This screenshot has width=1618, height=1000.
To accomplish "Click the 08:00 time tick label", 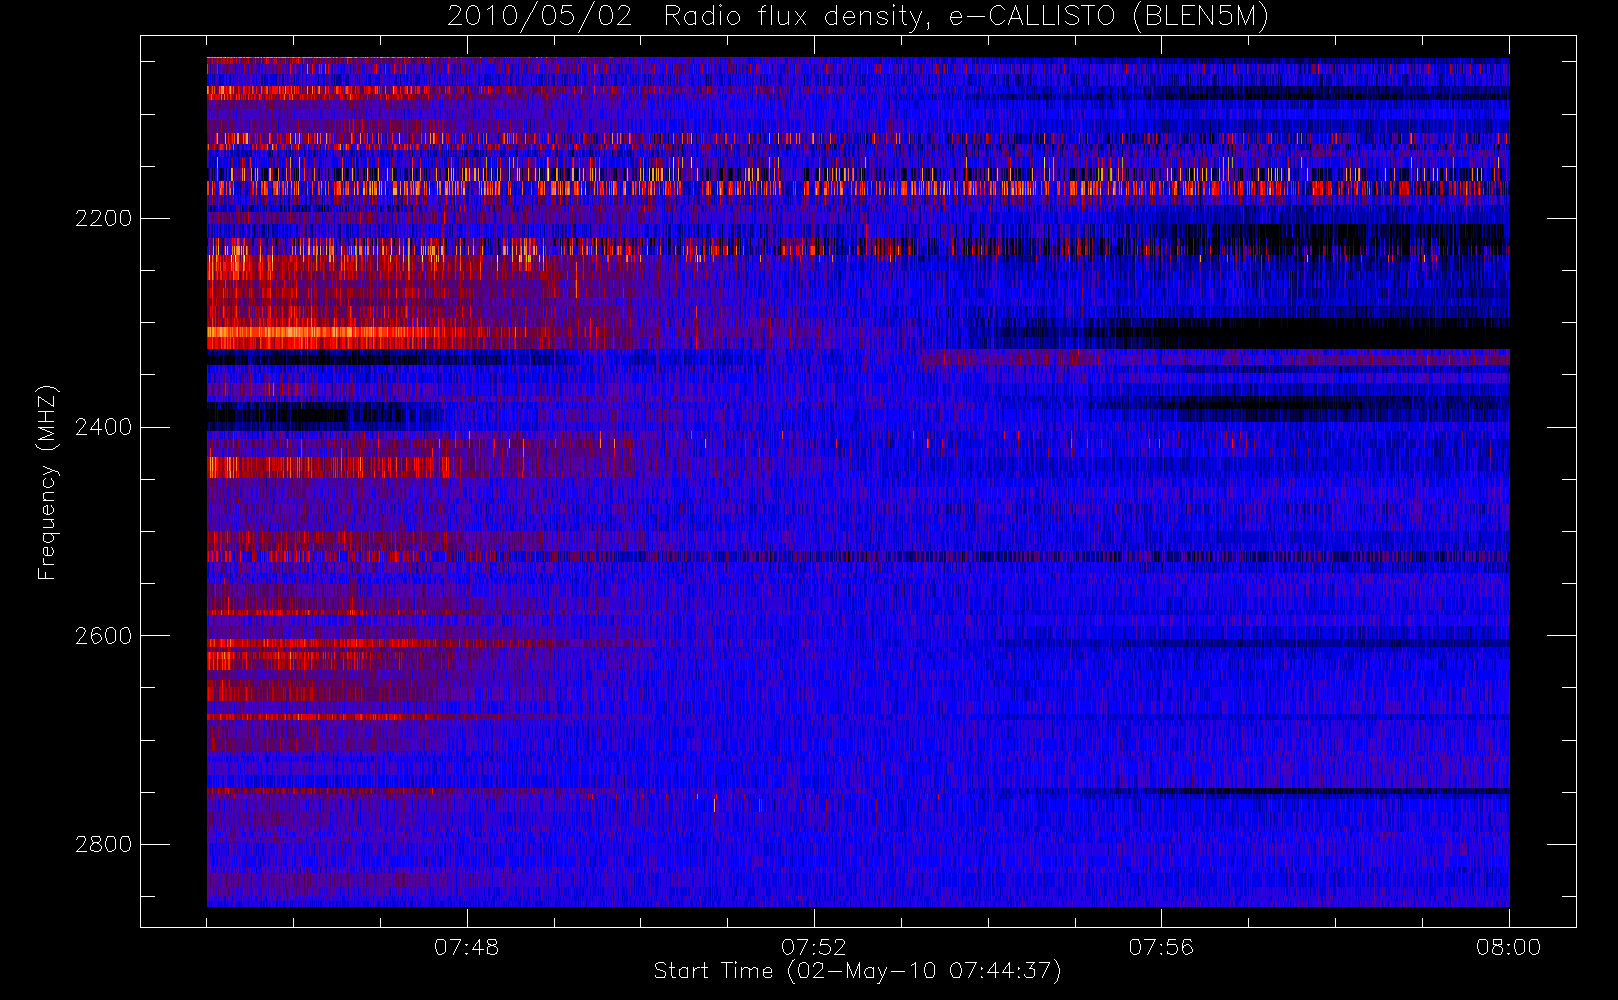I will point(1508,947).
